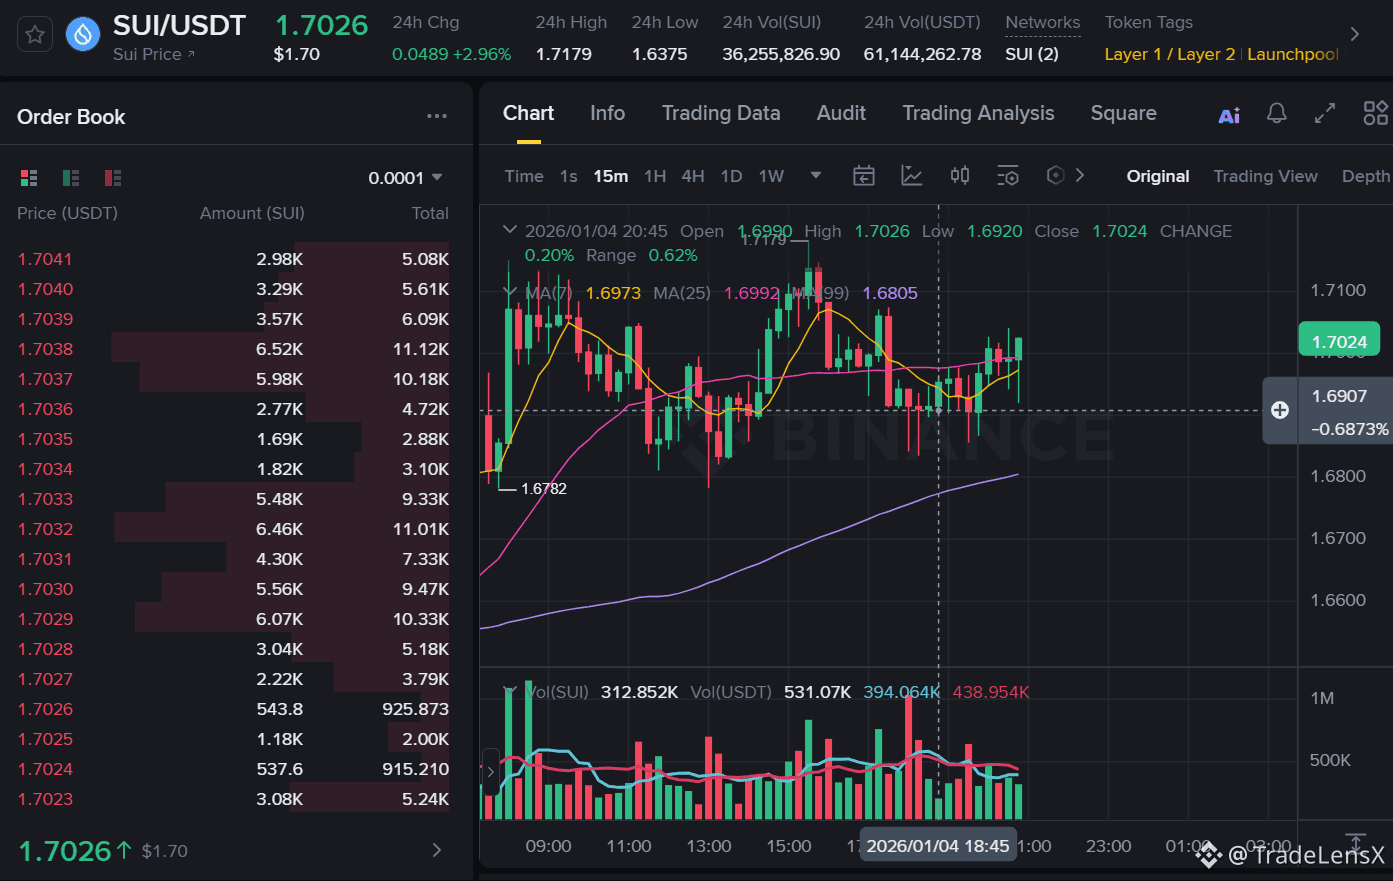Click the calendar date-jump icon on chart toolbar
Viewport: 1393px width, 881px height.
coord(864,175)
